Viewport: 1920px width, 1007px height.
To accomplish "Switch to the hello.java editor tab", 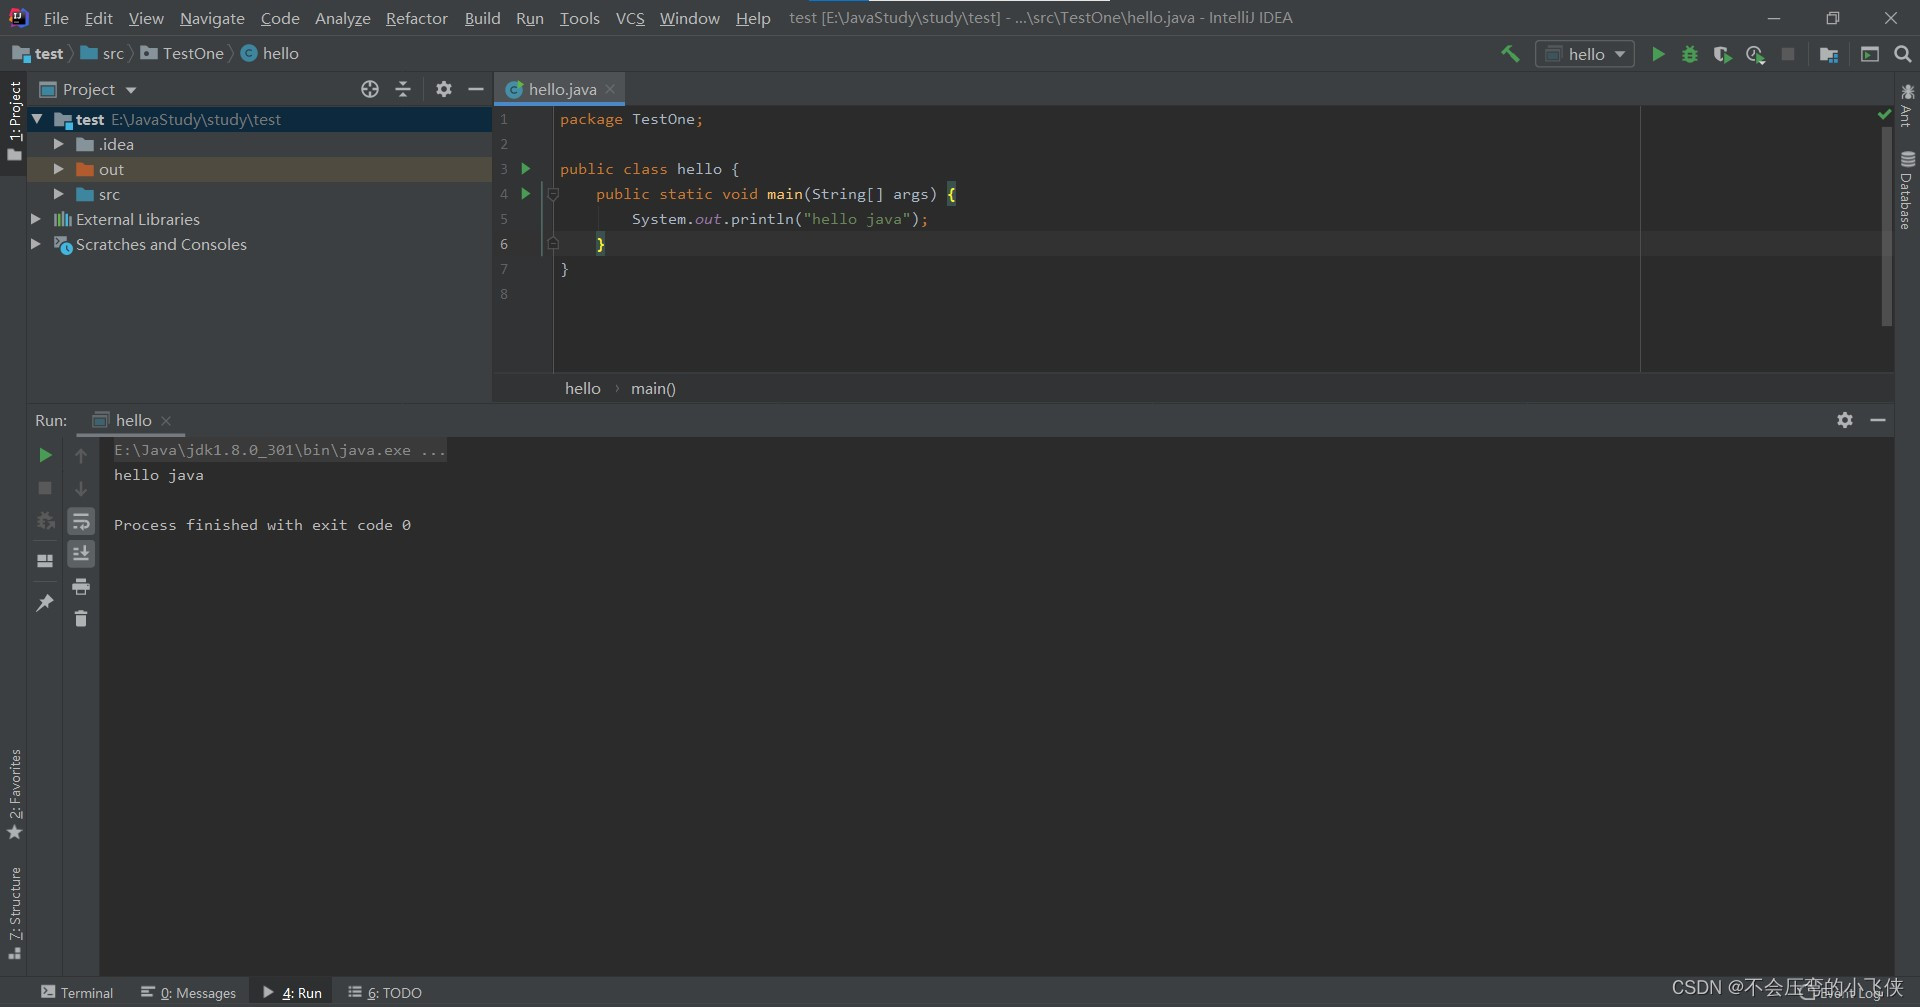I will (x=559, y=89).
